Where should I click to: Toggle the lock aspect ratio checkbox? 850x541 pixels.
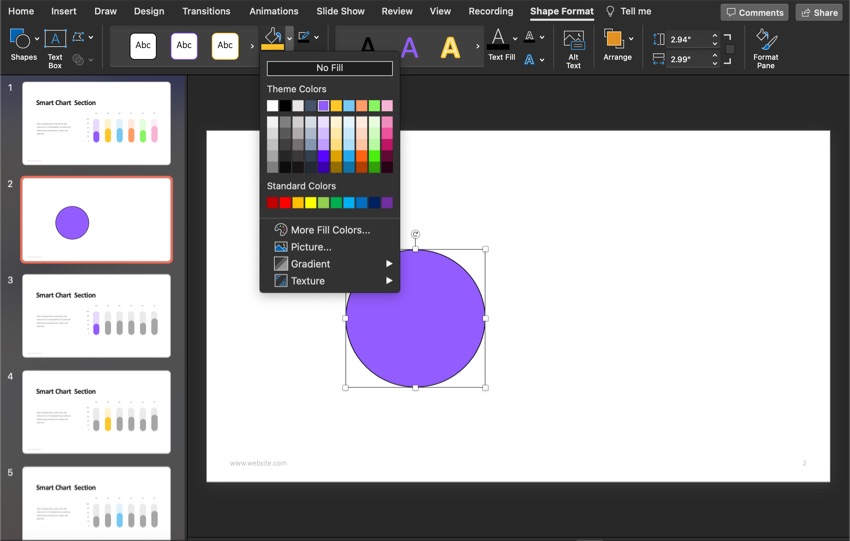pos(730,49)
